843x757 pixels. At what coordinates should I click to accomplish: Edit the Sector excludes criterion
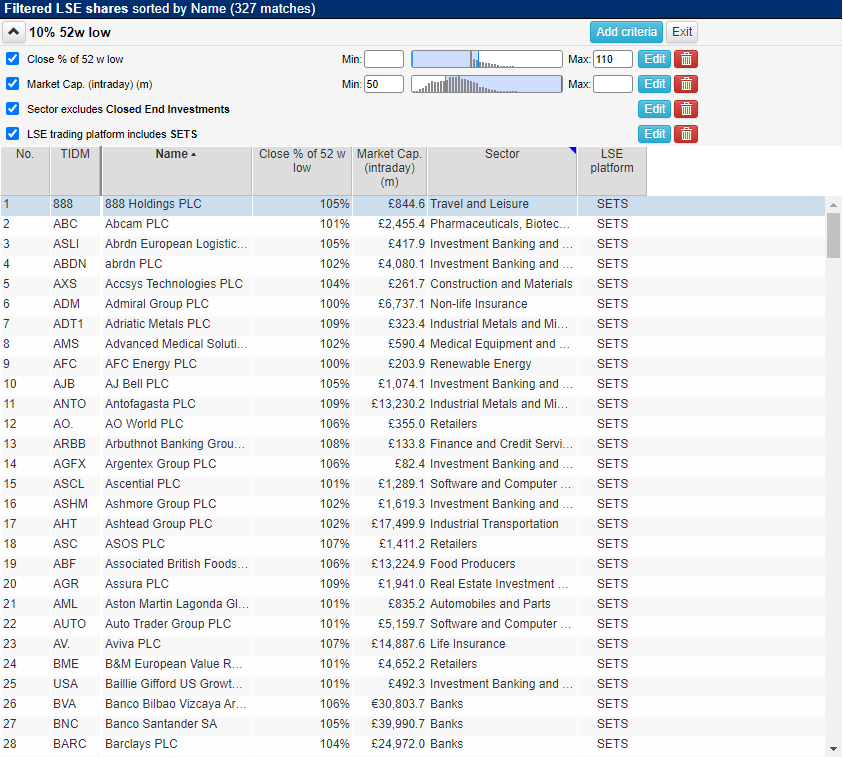point(654,109)
